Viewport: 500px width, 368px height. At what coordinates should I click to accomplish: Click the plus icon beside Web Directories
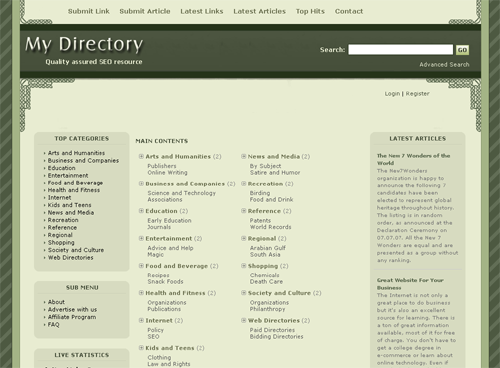tap(244, 320)
